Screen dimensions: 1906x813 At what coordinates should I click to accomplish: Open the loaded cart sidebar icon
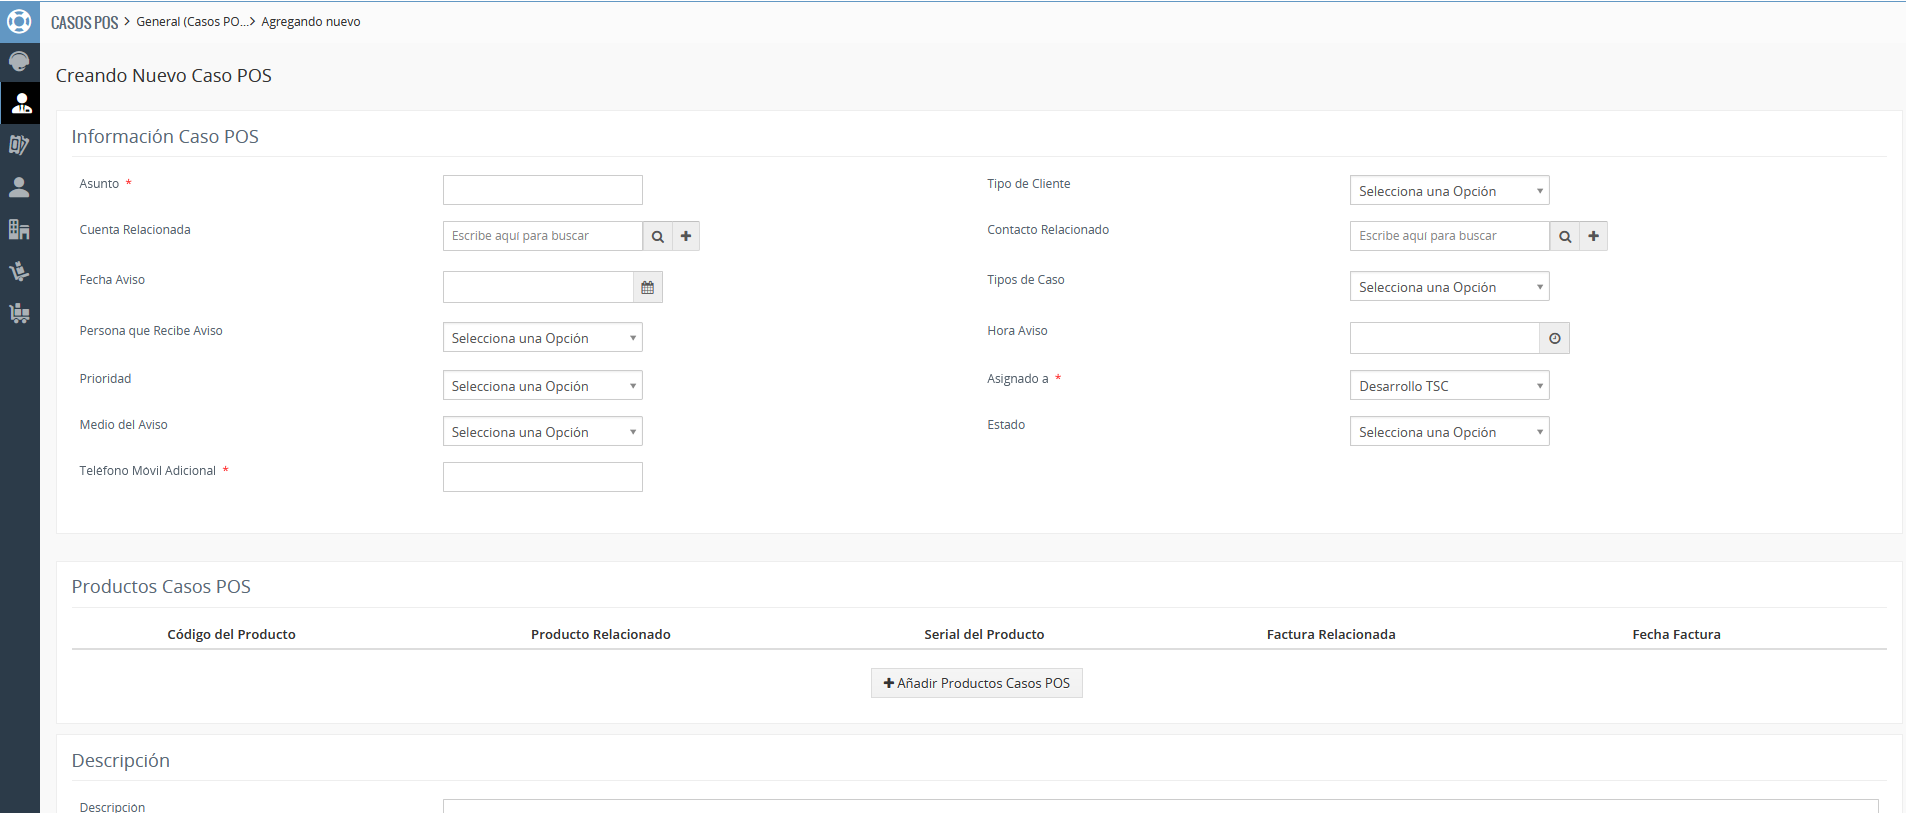click(x=19, y=313)
